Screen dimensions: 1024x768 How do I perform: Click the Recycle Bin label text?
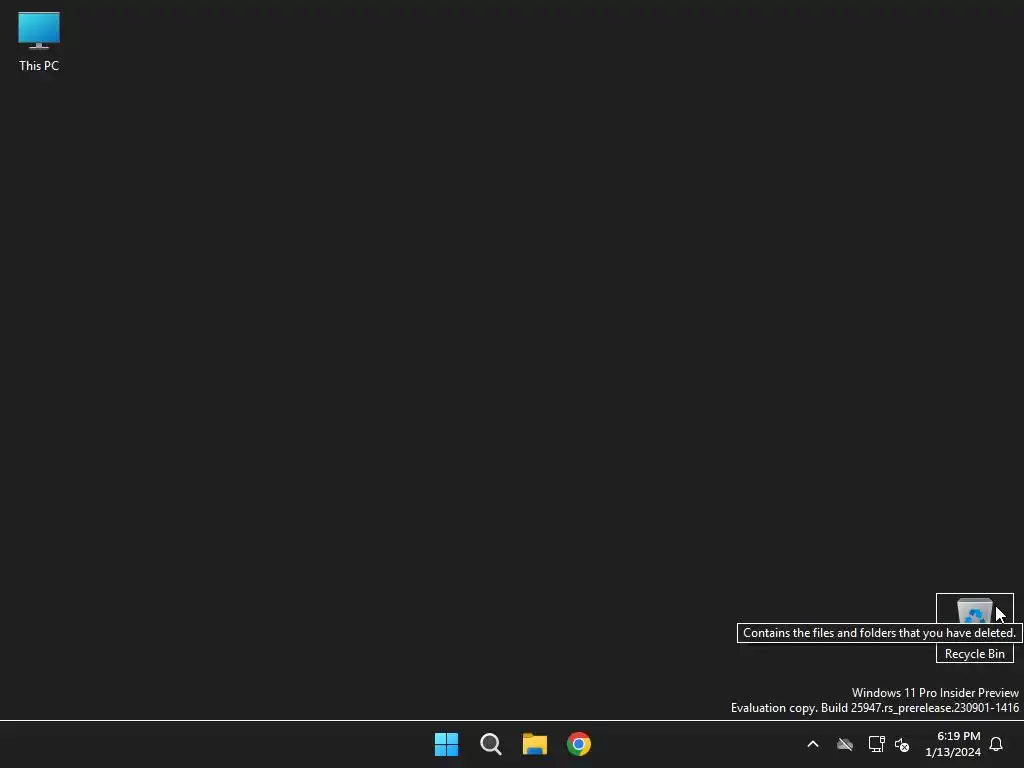[x=974, y=654]
